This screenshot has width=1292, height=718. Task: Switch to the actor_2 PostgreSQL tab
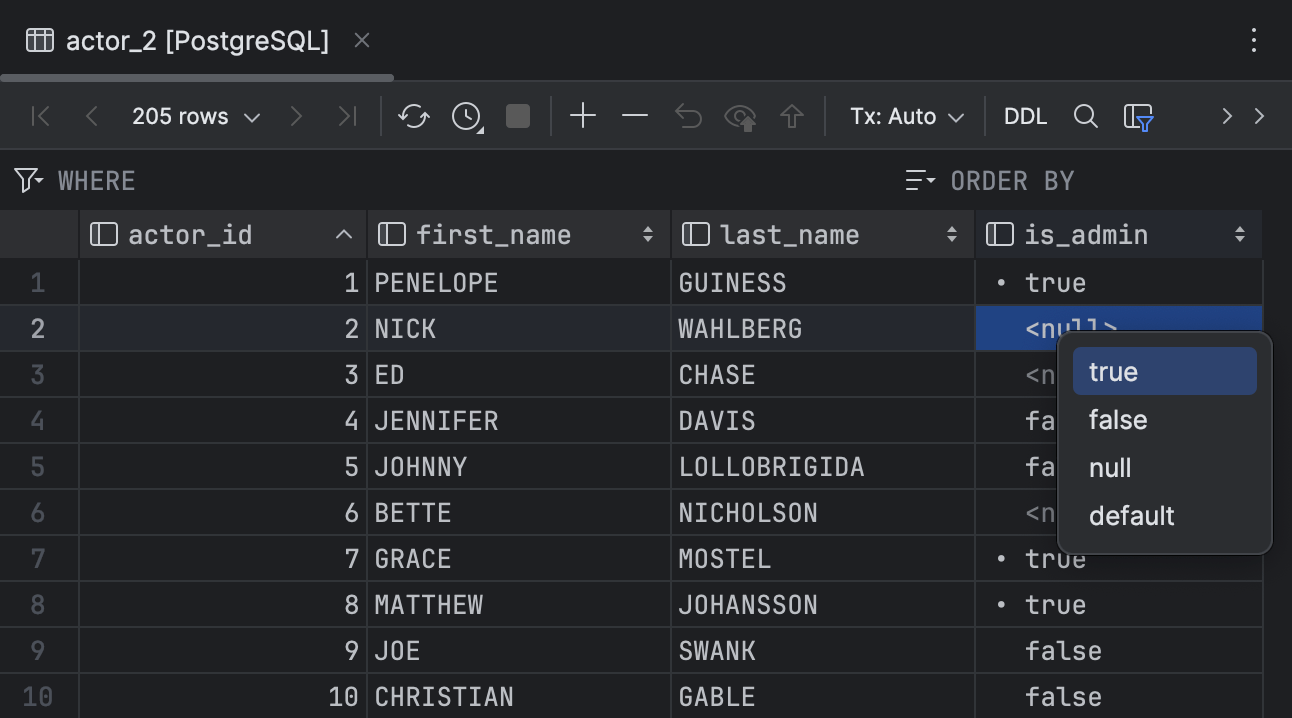point(180,40)
